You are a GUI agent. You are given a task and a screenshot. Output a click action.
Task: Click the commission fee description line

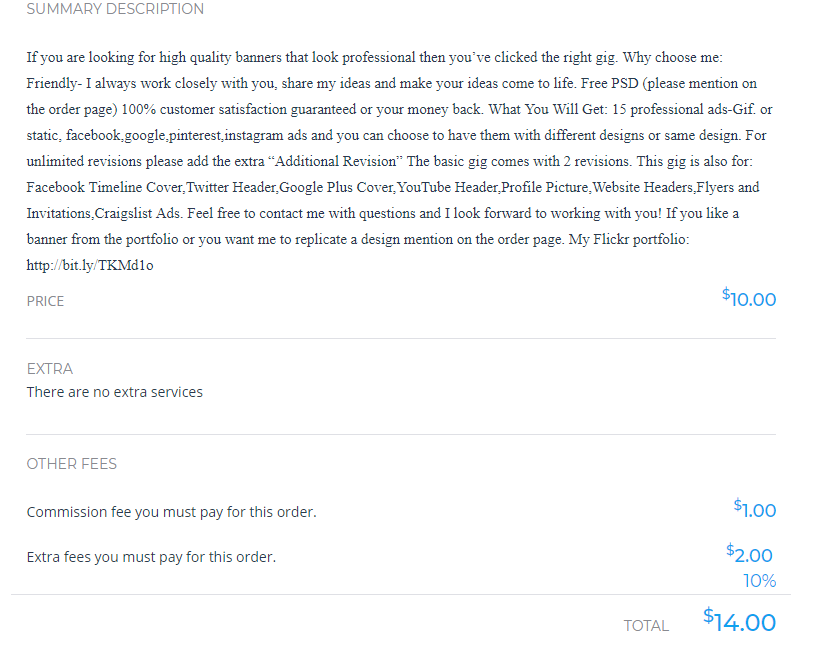[x=171, y=512]
